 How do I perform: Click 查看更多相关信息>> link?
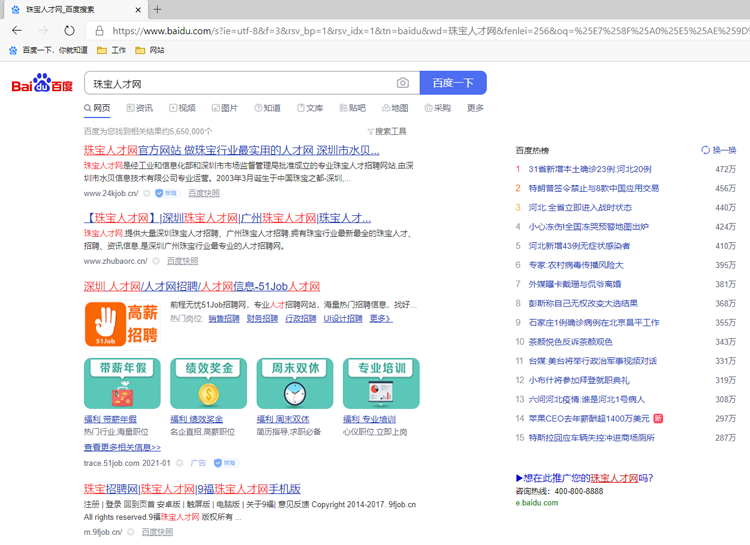[122, 447]
